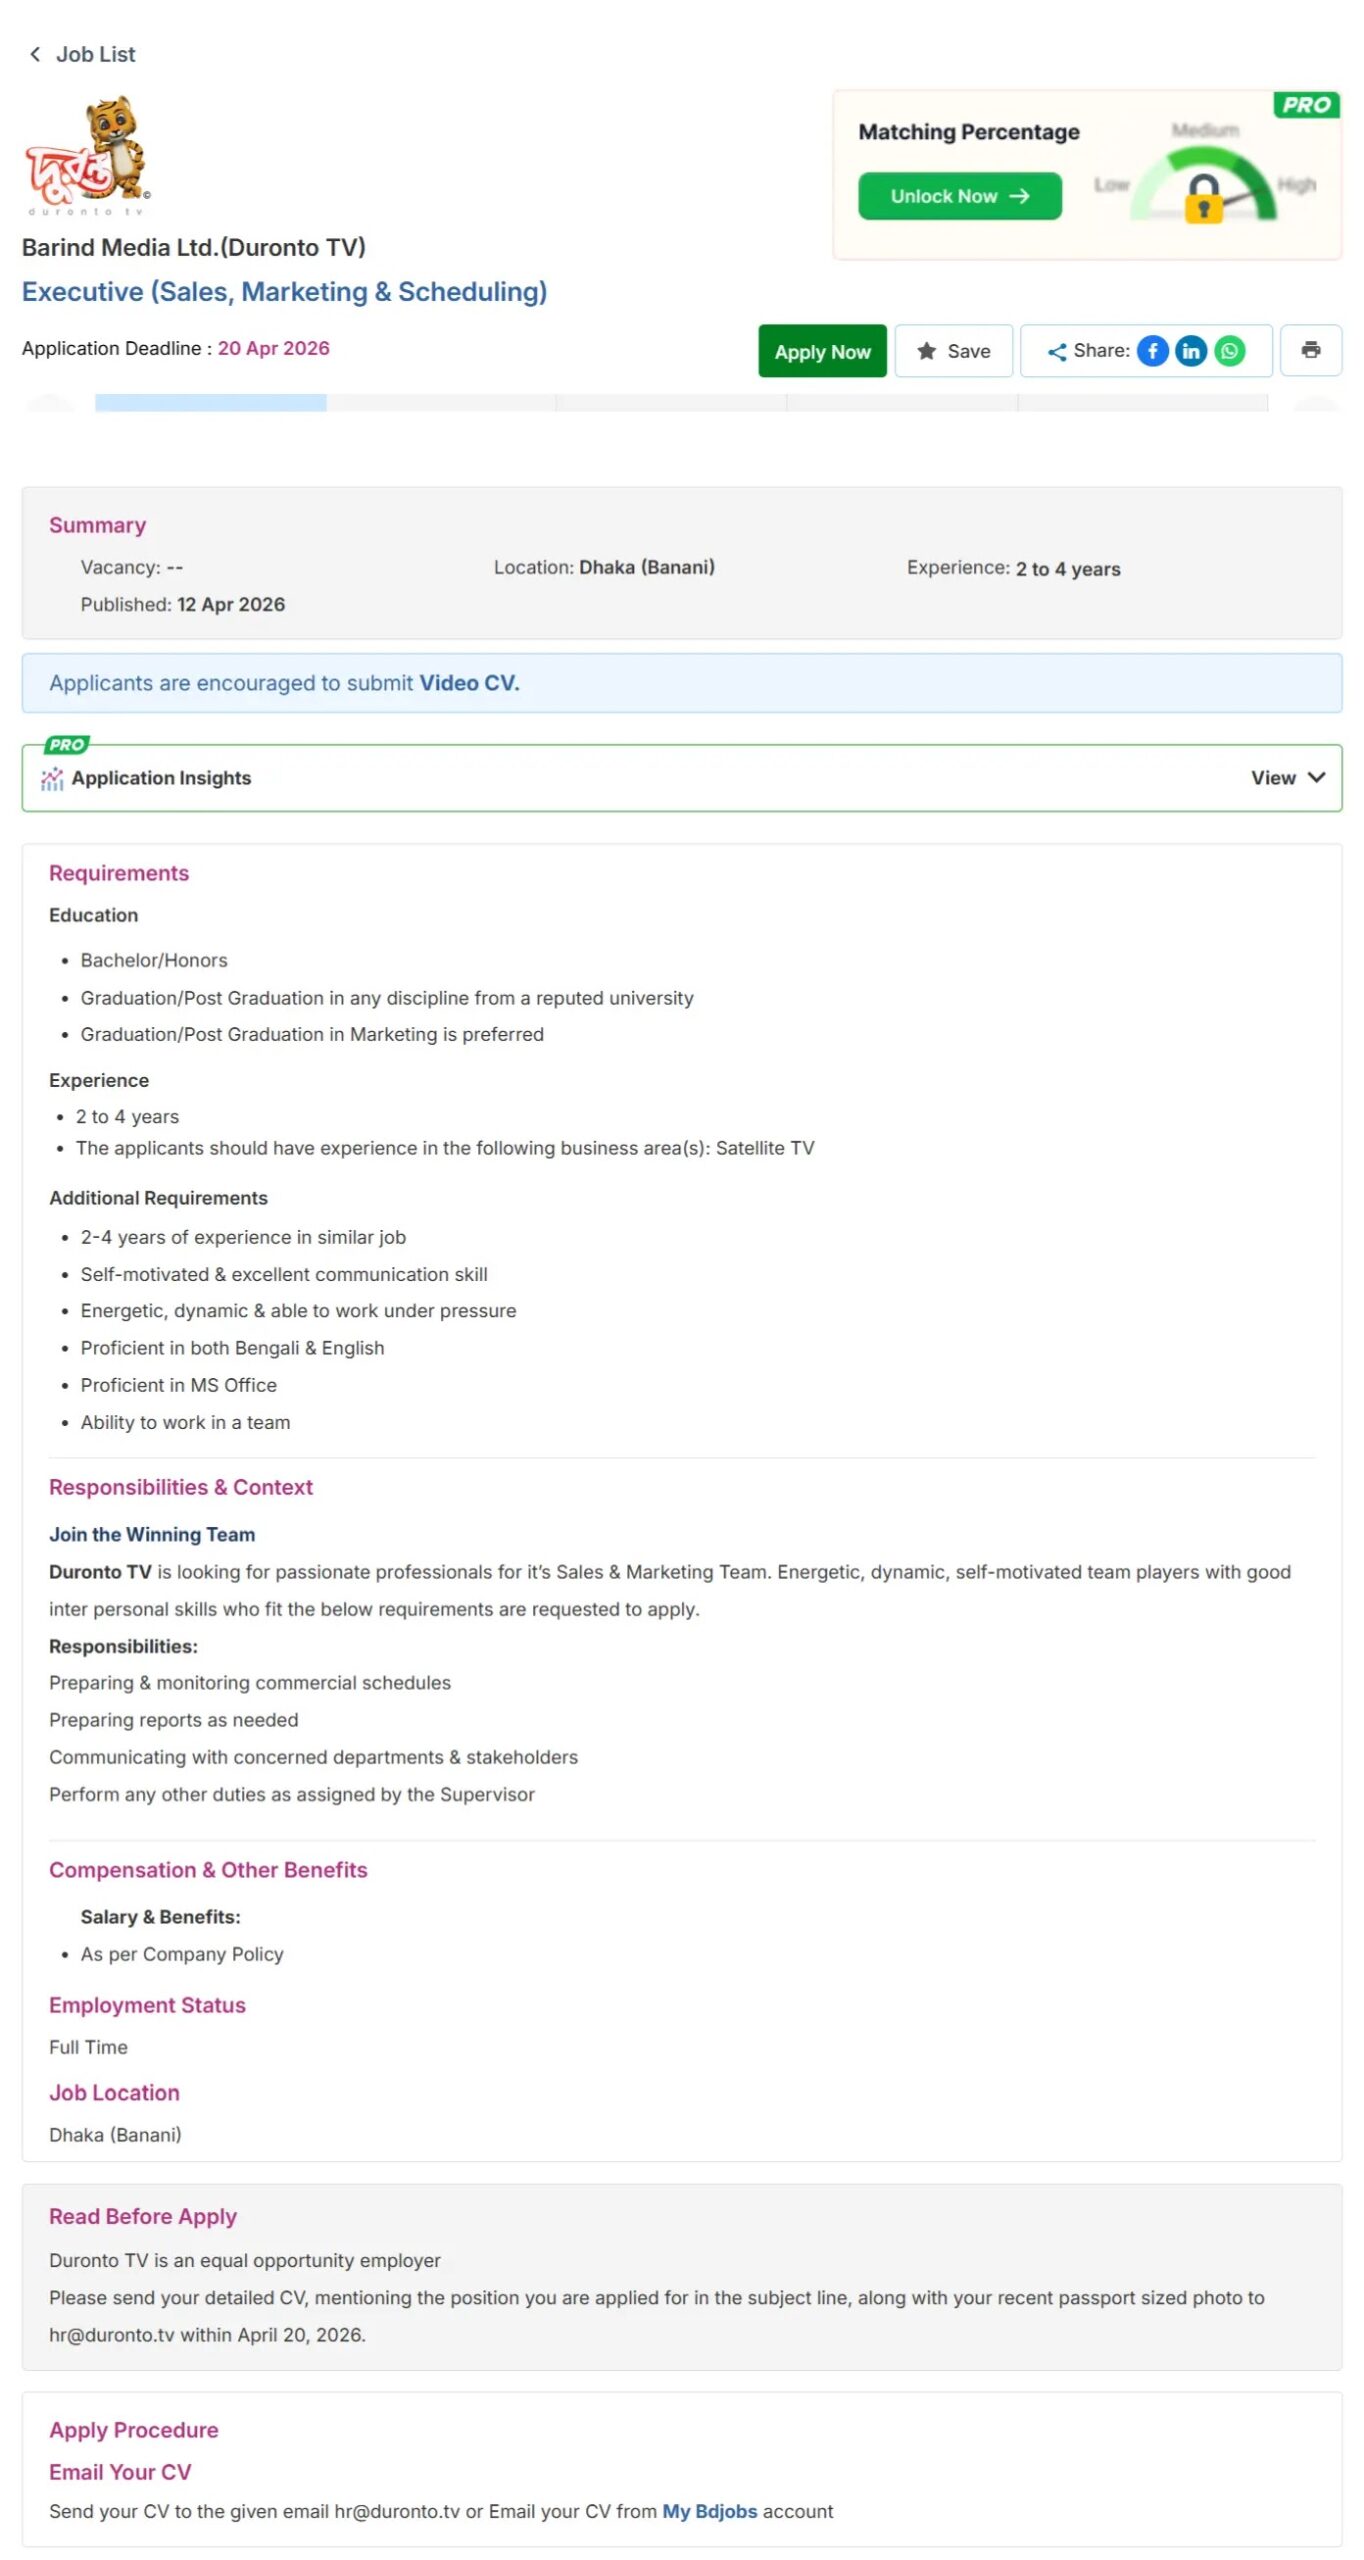Click the PRO badge on Matching Percentage
Screen dimensions: 1364x2560
click(x=1305, y=105)
